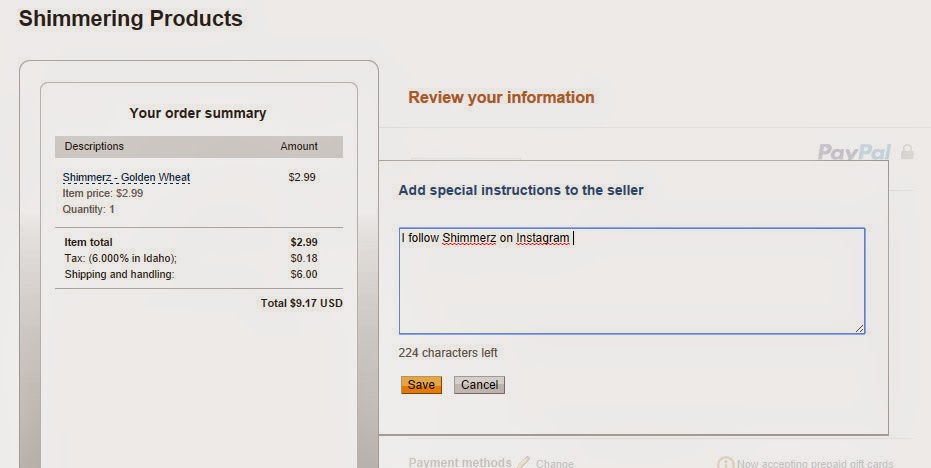Click the padlock security icon
Screen dimensions: 931x468
[907, 152]
